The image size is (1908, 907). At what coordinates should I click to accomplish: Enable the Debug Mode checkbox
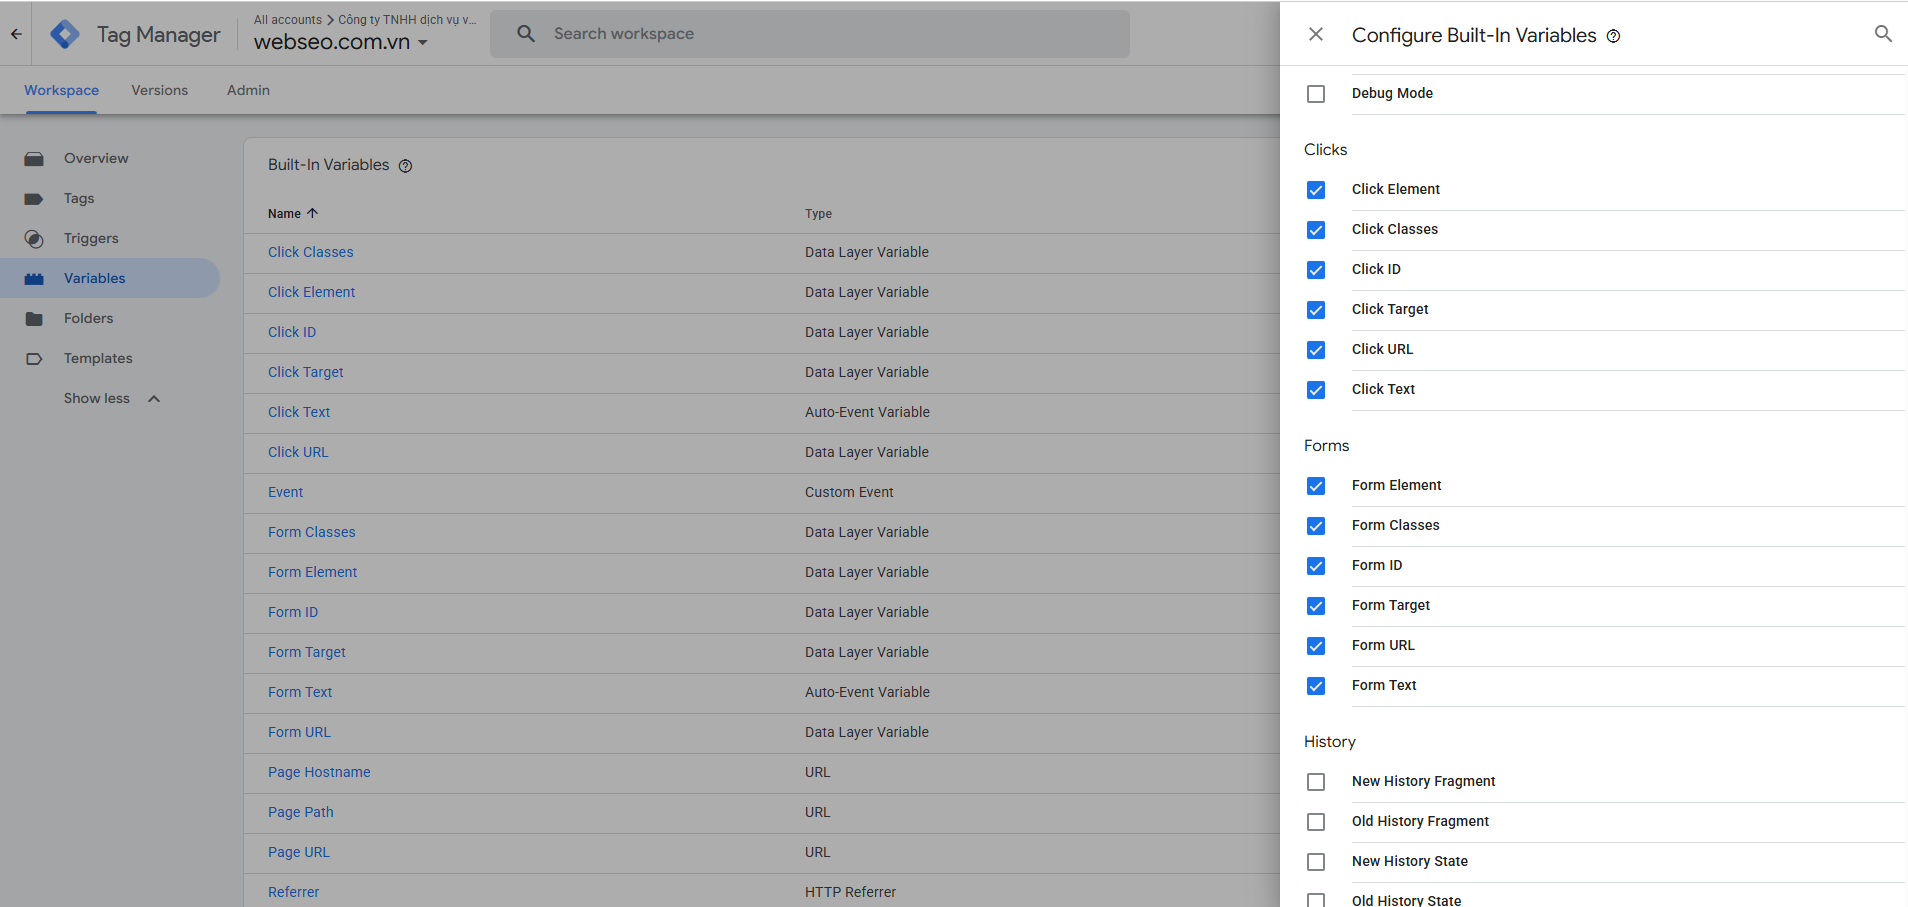(1316, 94)
